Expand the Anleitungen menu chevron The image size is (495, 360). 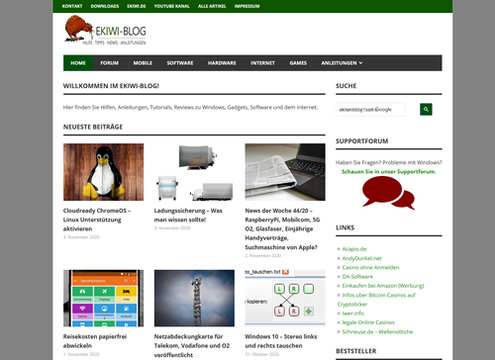tap(361, 63)
